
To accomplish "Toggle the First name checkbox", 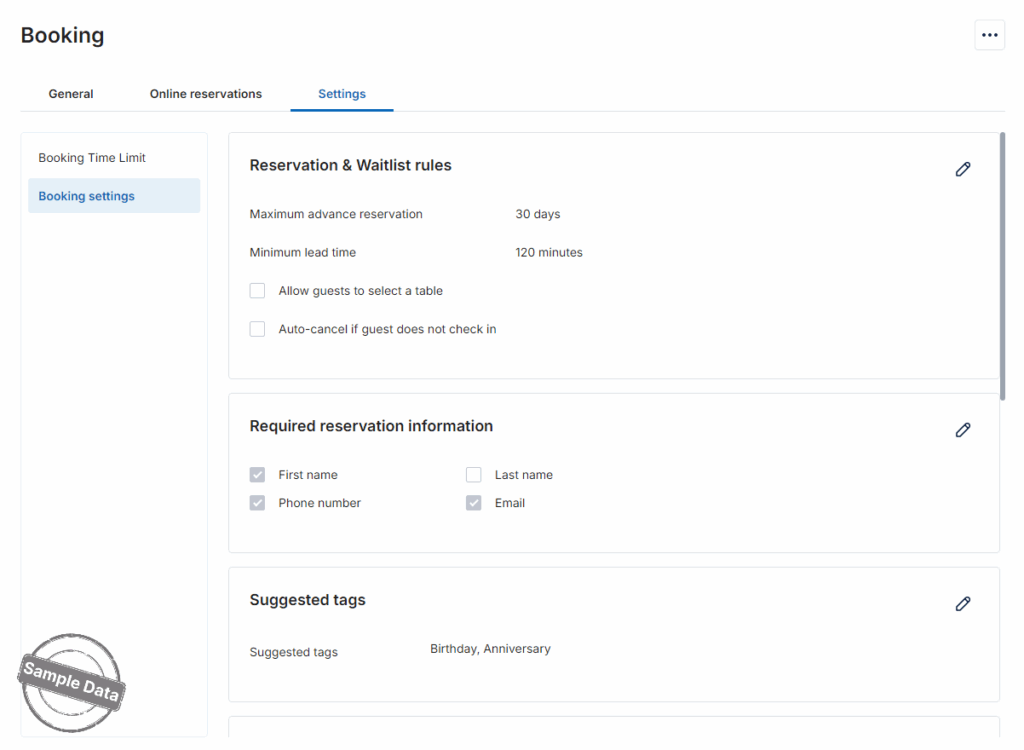I will click(257, 475).
